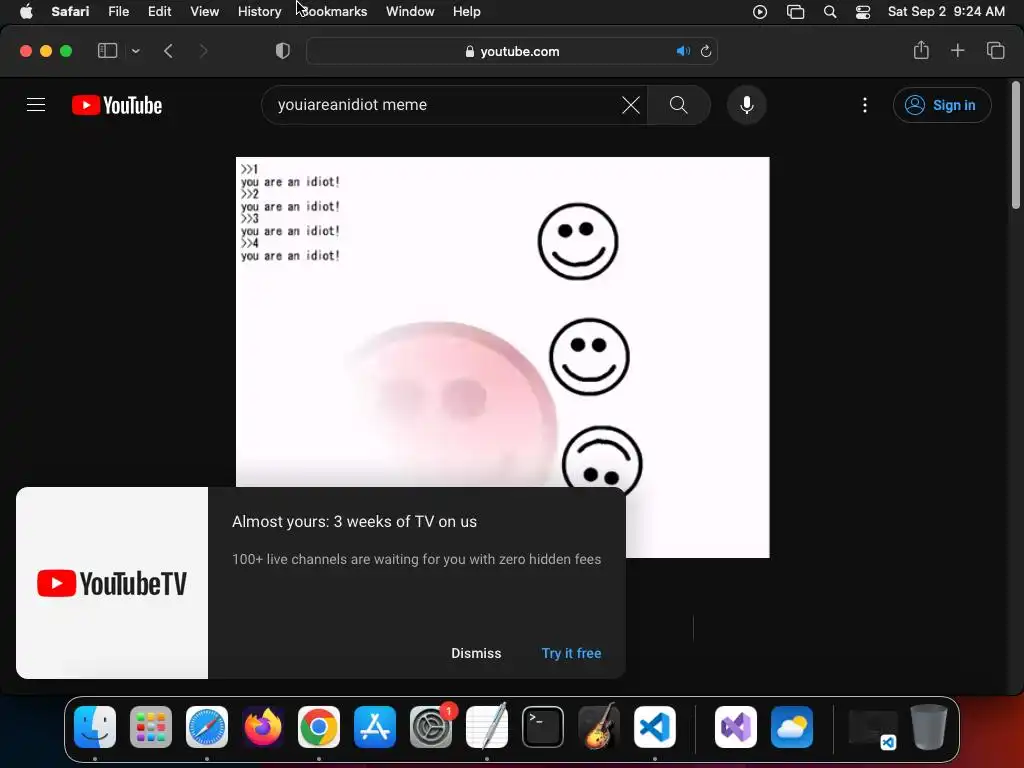Open the YouTube hamburger guide menu
1024x768 pixels.
pyautogui.click(x=36, y=104)
